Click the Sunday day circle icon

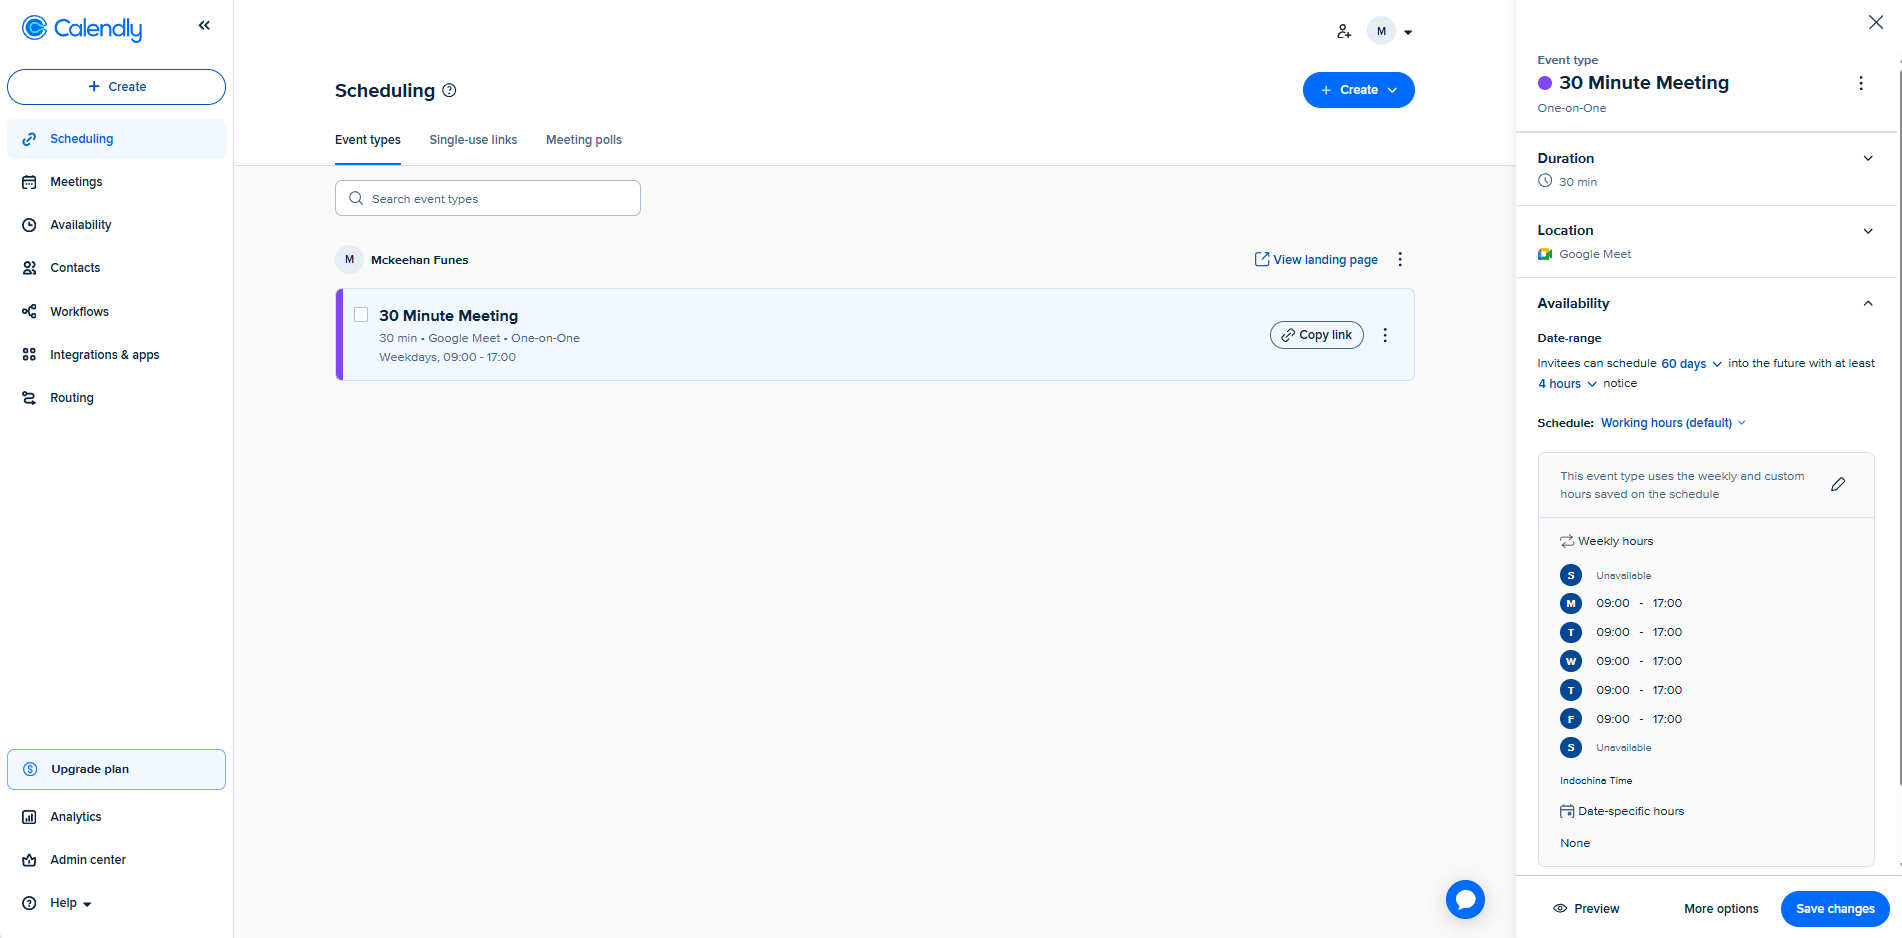pyautogui.click(x=1571, y=575)
